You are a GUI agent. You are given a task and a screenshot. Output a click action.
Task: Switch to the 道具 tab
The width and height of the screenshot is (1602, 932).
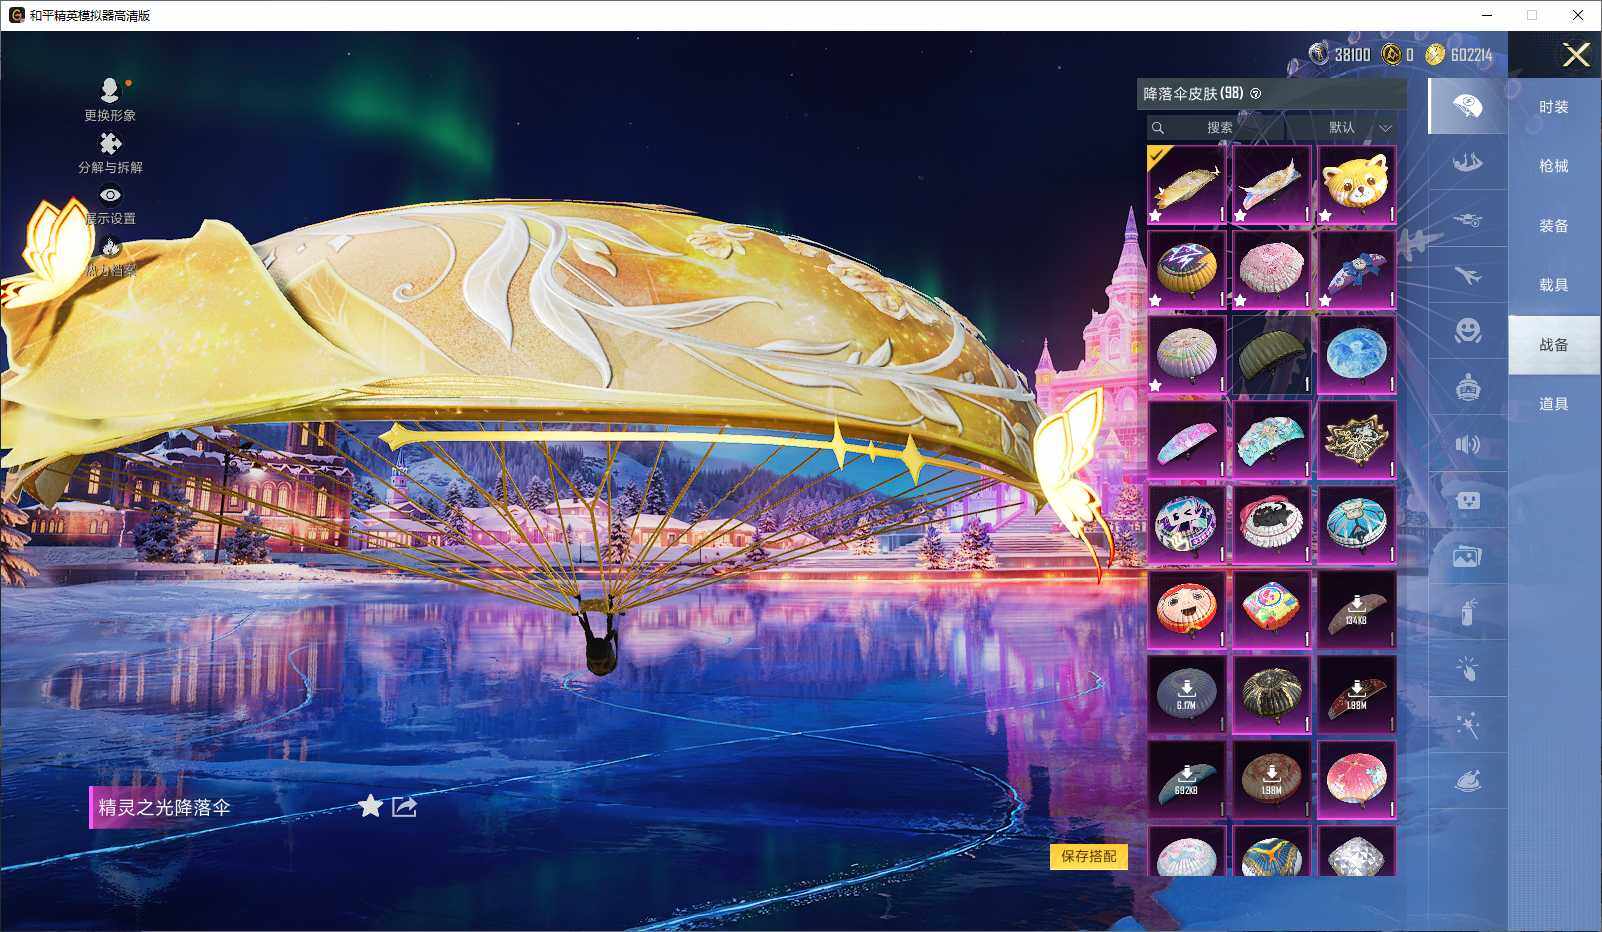(x=1554, y=404)
